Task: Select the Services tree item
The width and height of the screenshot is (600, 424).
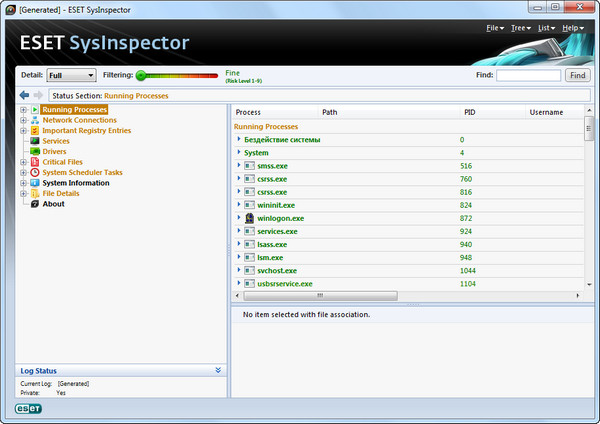Action: click(56, 141)
